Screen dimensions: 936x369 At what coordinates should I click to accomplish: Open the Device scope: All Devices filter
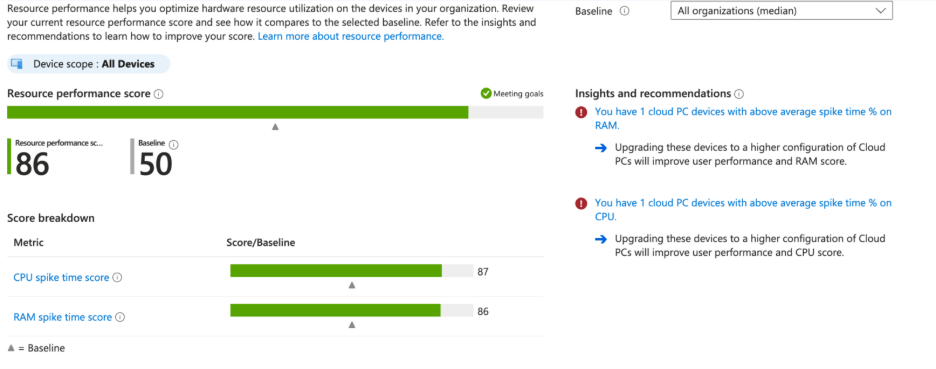(88, 64)
